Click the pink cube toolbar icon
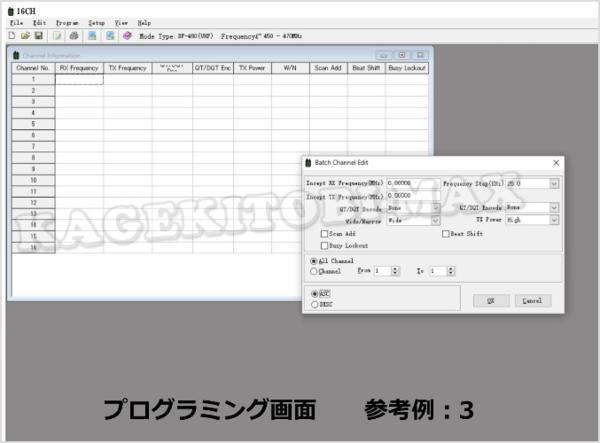Screen dimensions: 600x443 pyautogui.click(x=127, y=36)
